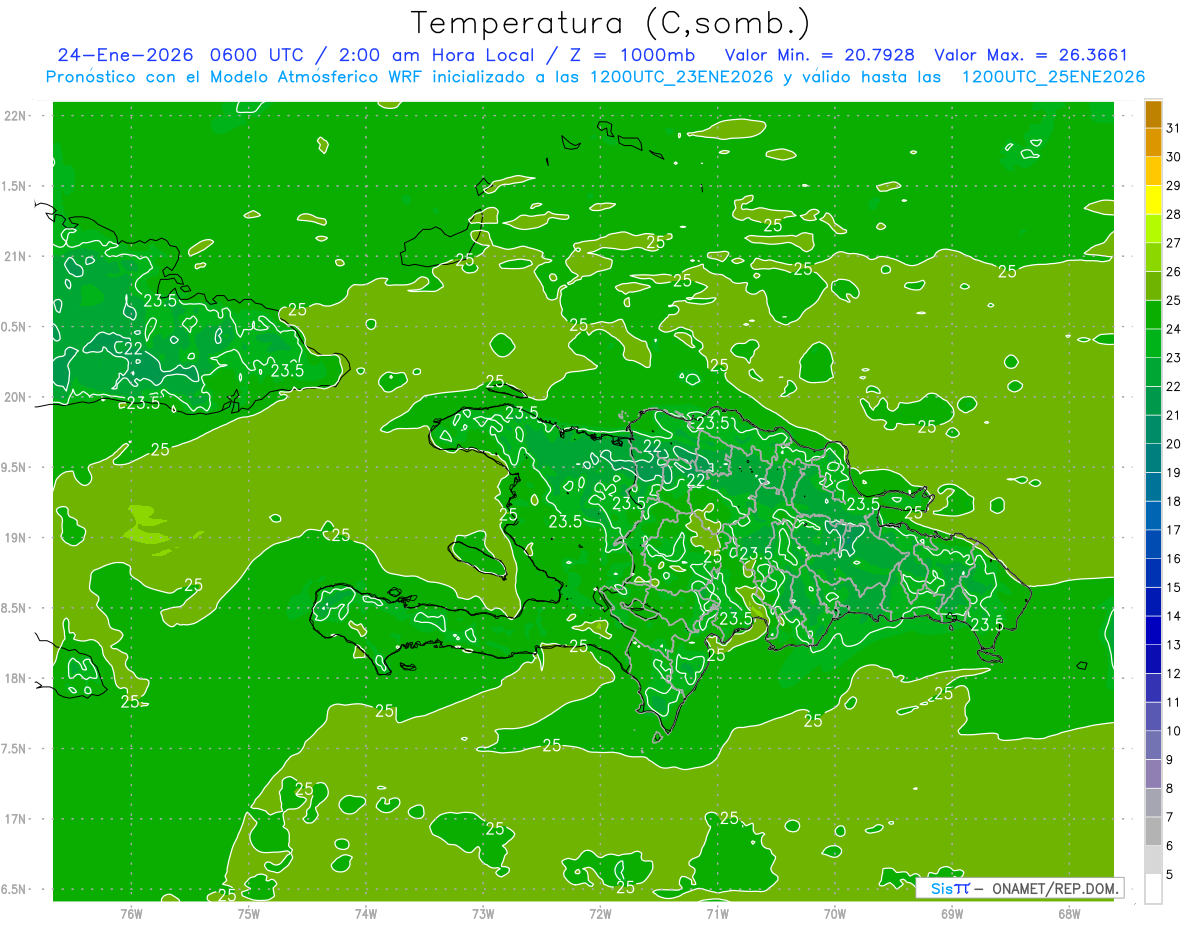Select the yellow colorbar band between 28 and 29
This screenshot has height=927, width=1200.
coord(1153,200)
